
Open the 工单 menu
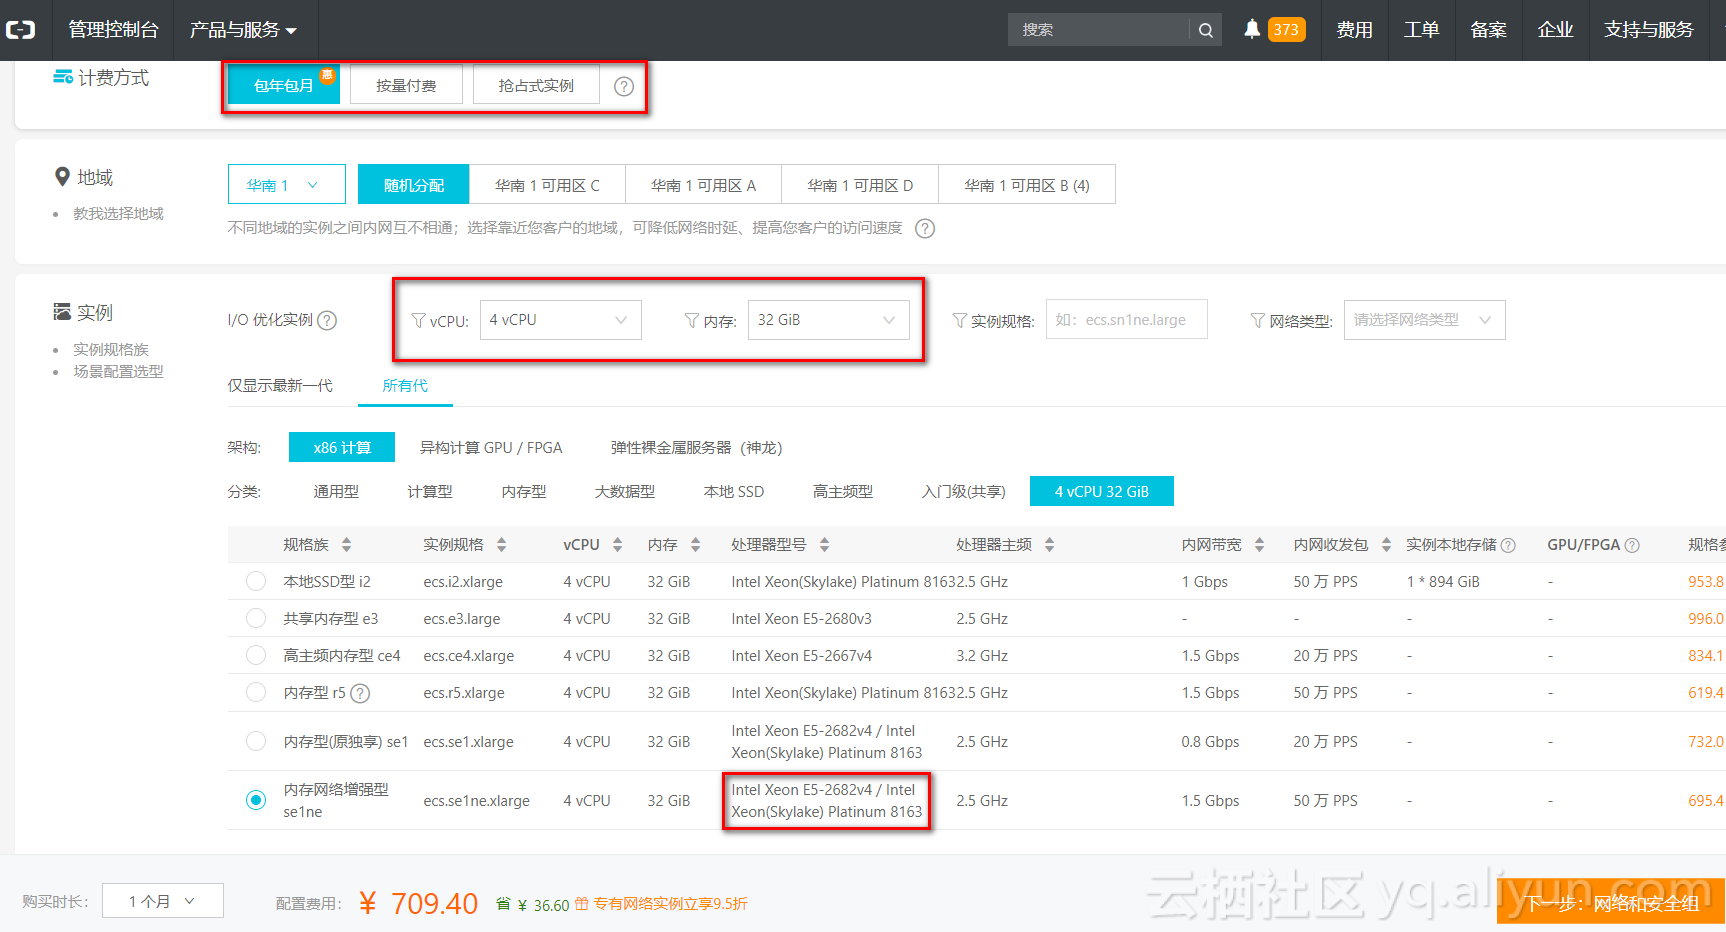1421,30
